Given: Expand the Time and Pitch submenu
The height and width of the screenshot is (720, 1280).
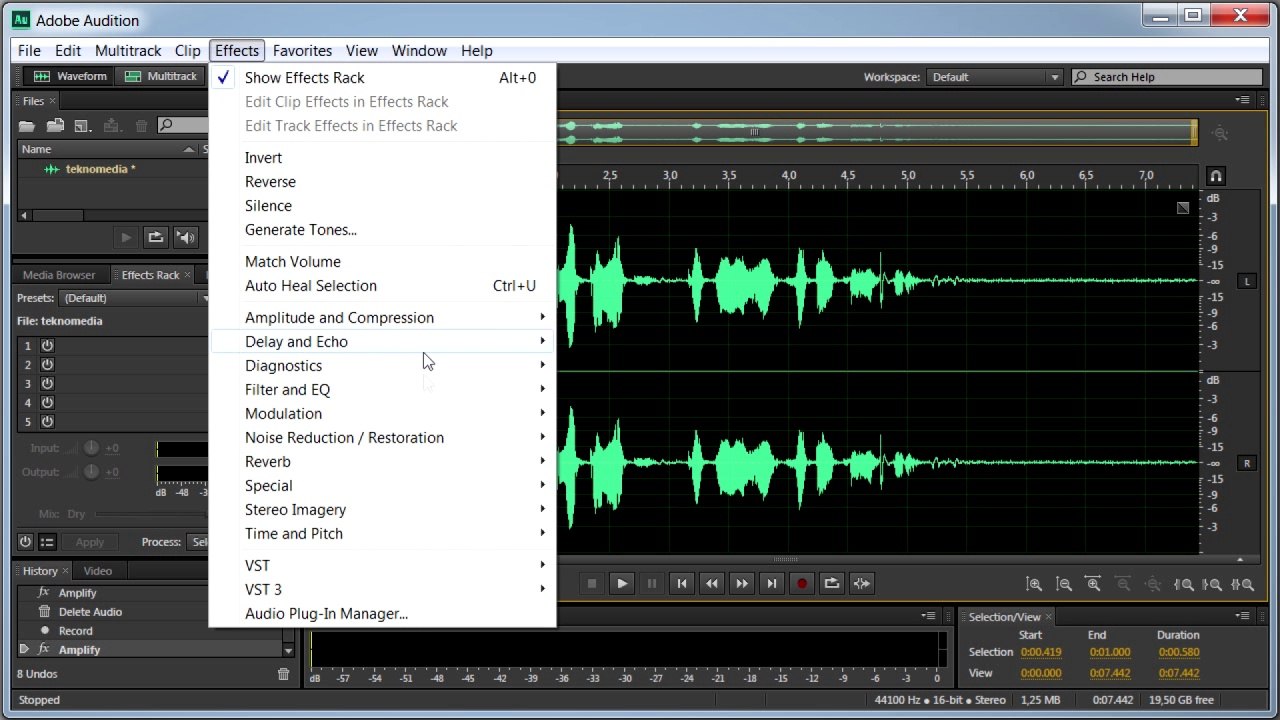Looking at the screenshot, I should click(382, 533).
